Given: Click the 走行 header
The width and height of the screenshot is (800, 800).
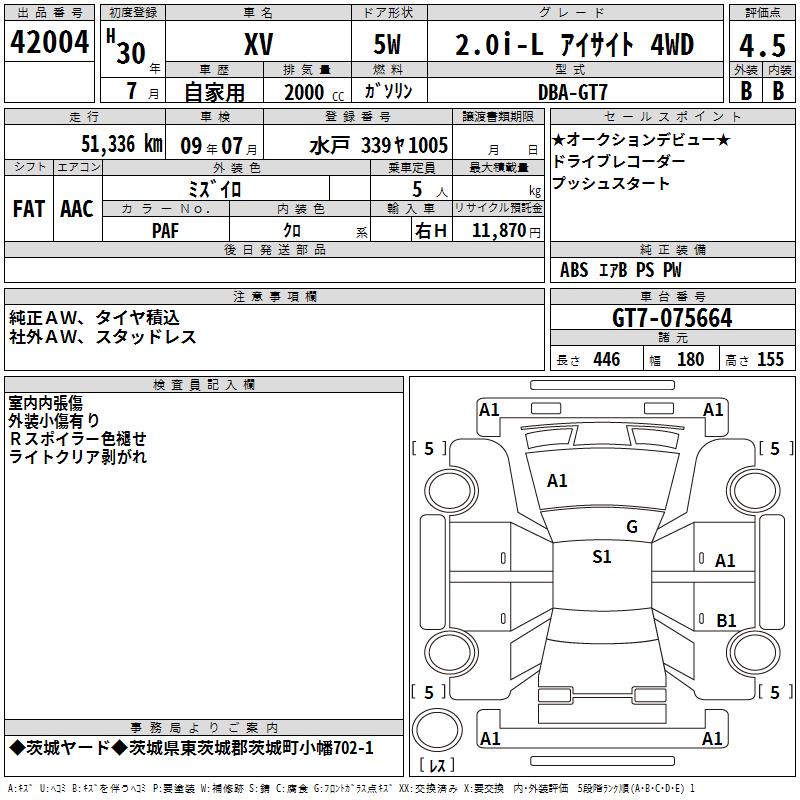Looking at the screenshot, I should tap(84, 116).
